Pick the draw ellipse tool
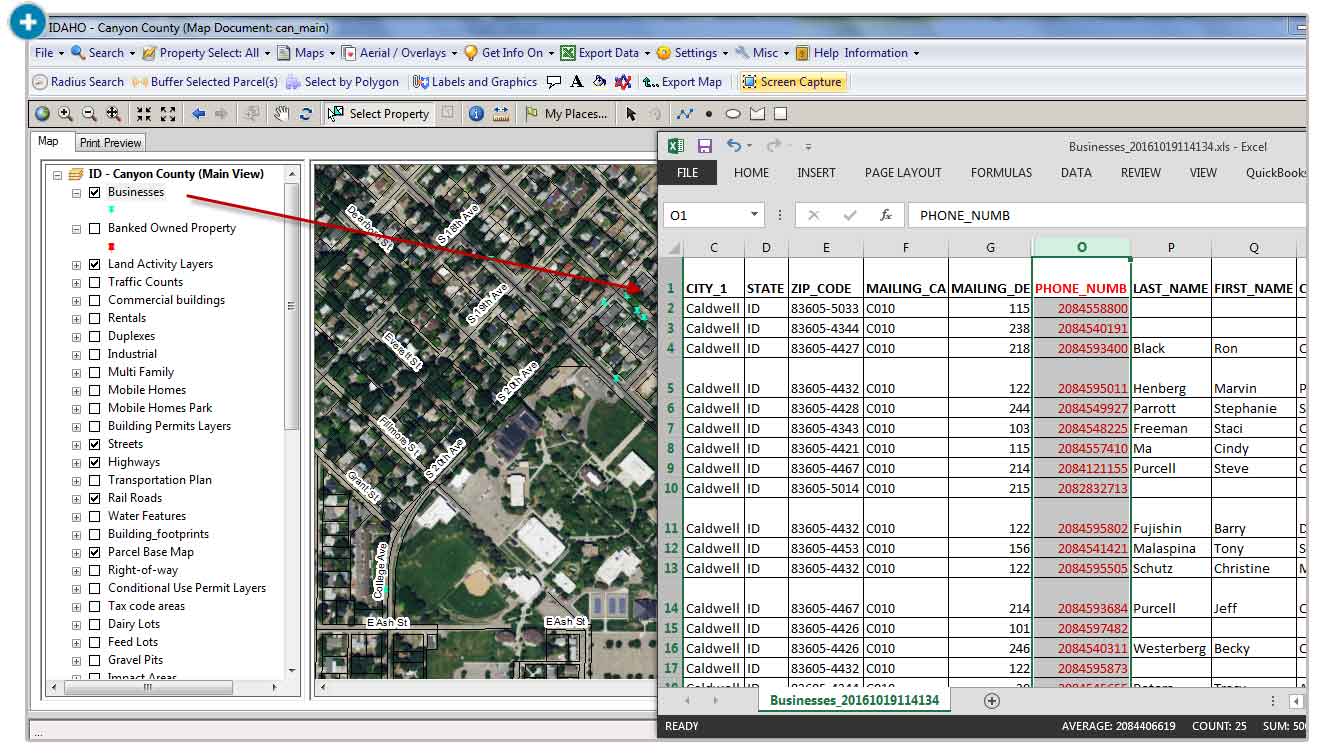The width and height of the screenshot is (1334, 755). click(x=733, y=114)
